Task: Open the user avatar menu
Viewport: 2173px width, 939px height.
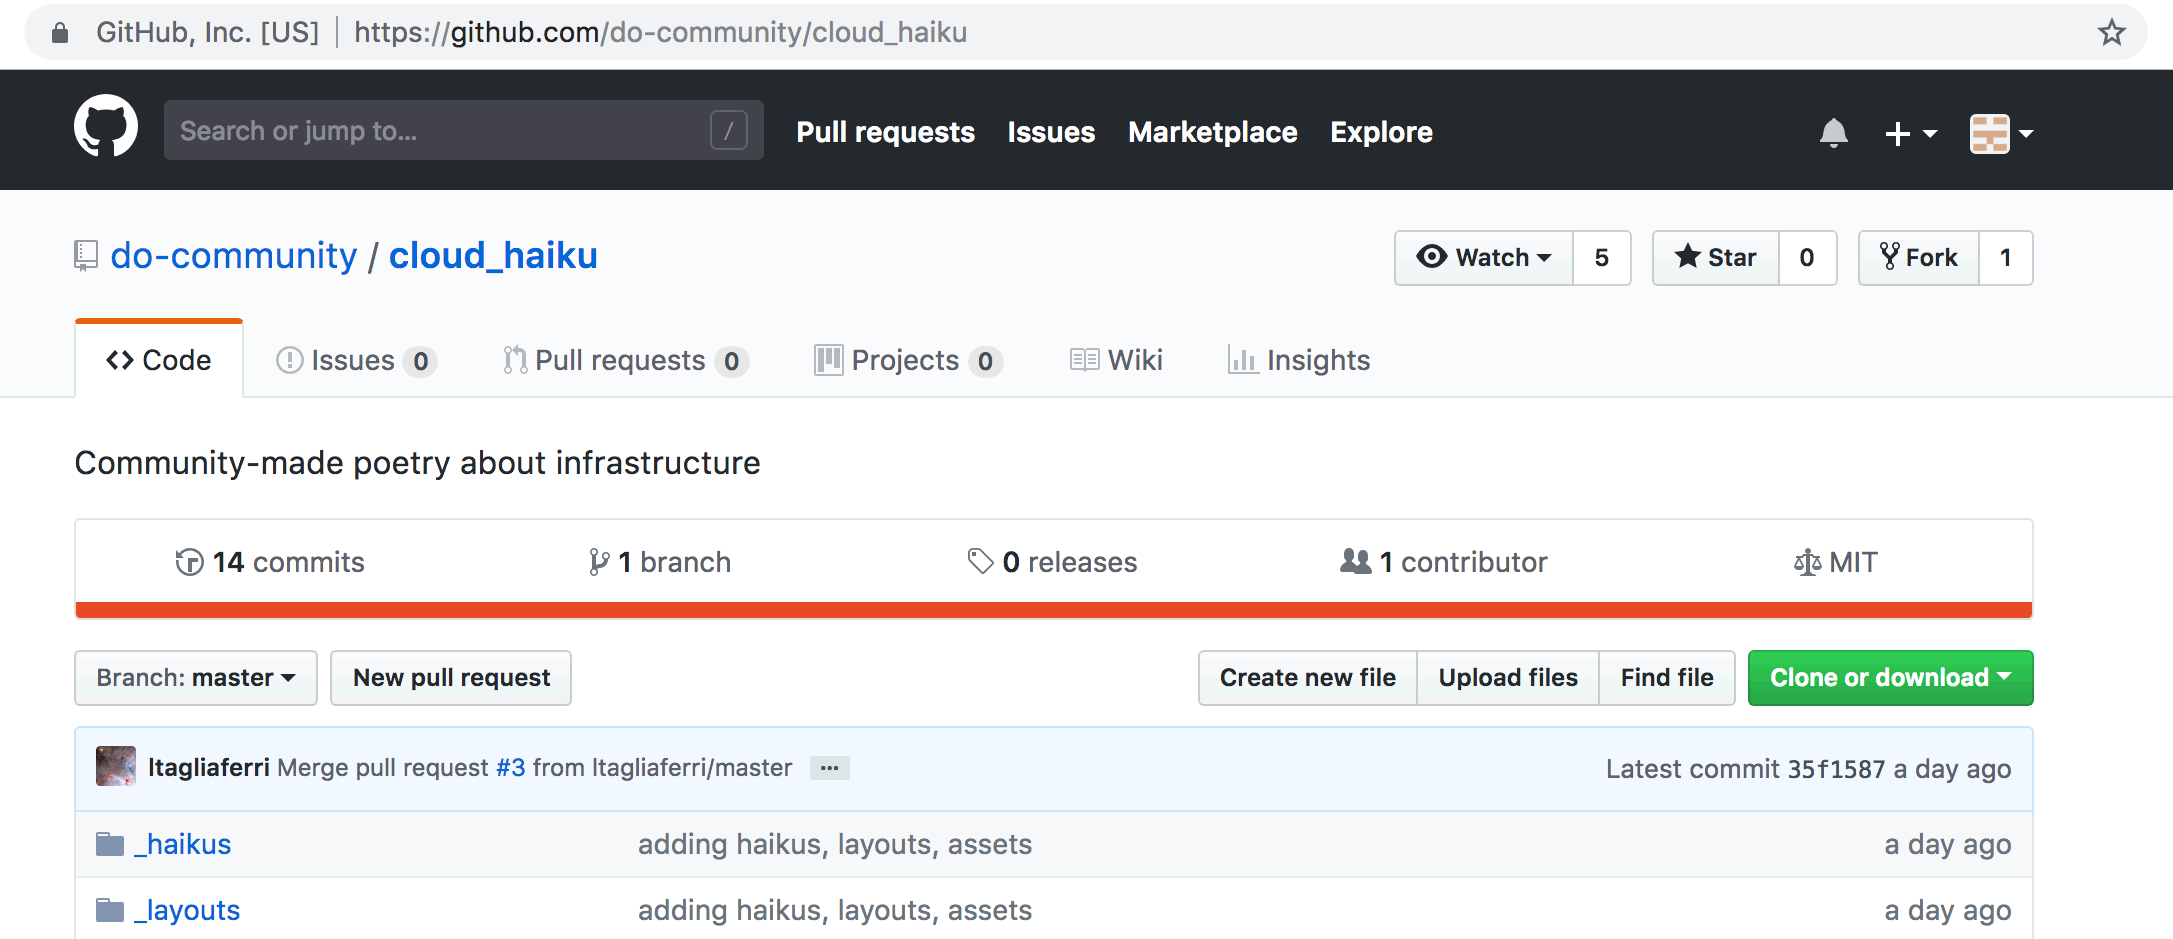Action: (2001, 133)
